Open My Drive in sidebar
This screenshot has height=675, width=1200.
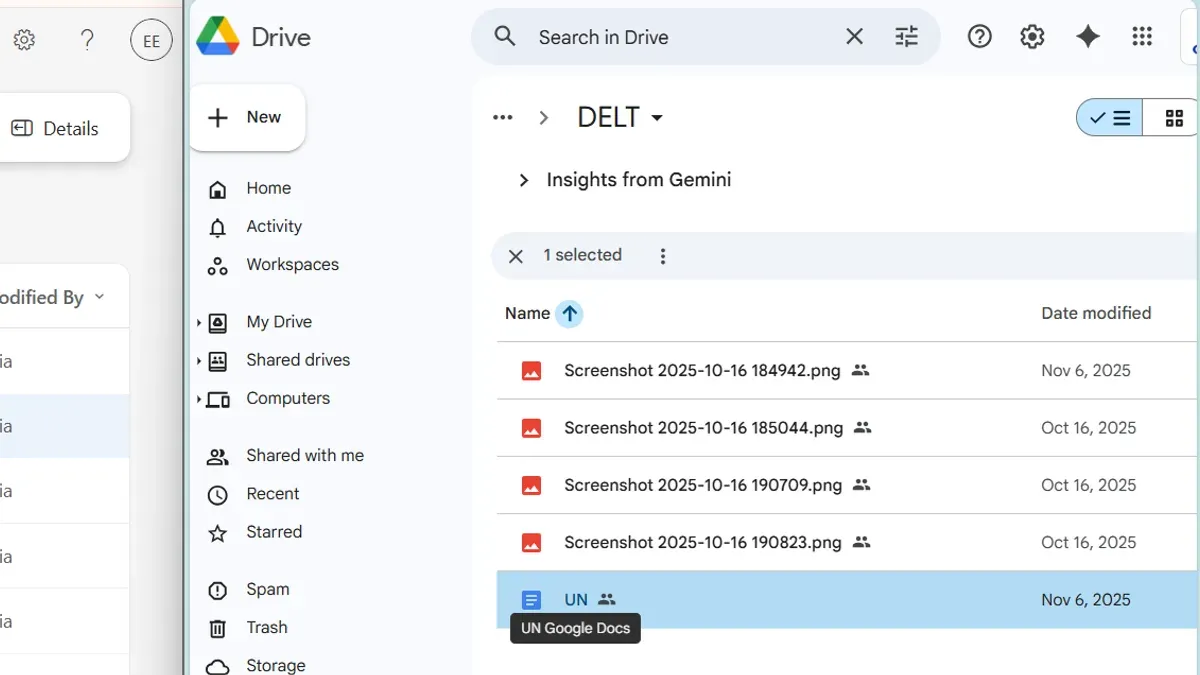coord(279,322)
